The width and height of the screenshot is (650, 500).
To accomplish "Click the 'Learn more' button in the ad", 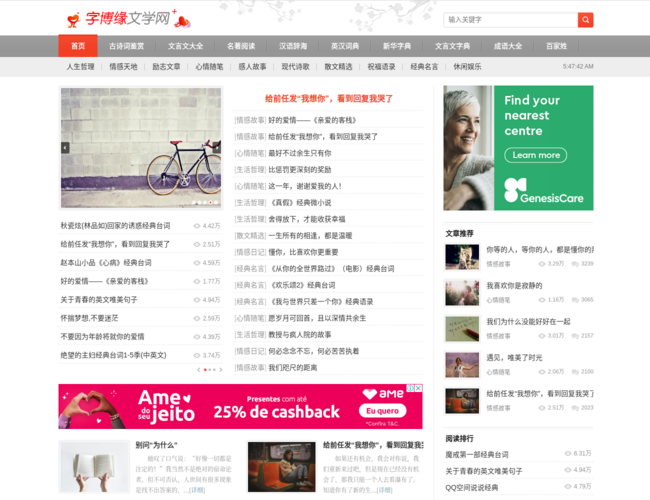I will click(536, 155).
